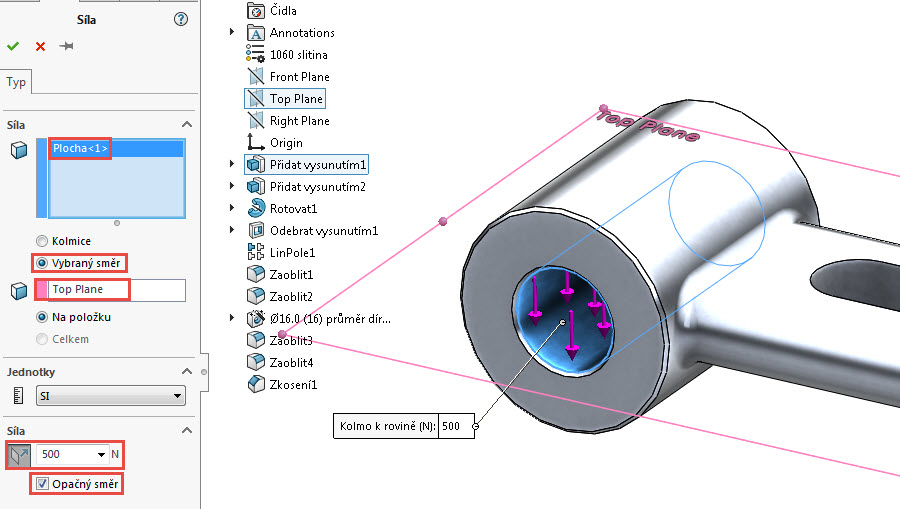
Task: Open the SI units dropdown
Action: pos(110,396)
